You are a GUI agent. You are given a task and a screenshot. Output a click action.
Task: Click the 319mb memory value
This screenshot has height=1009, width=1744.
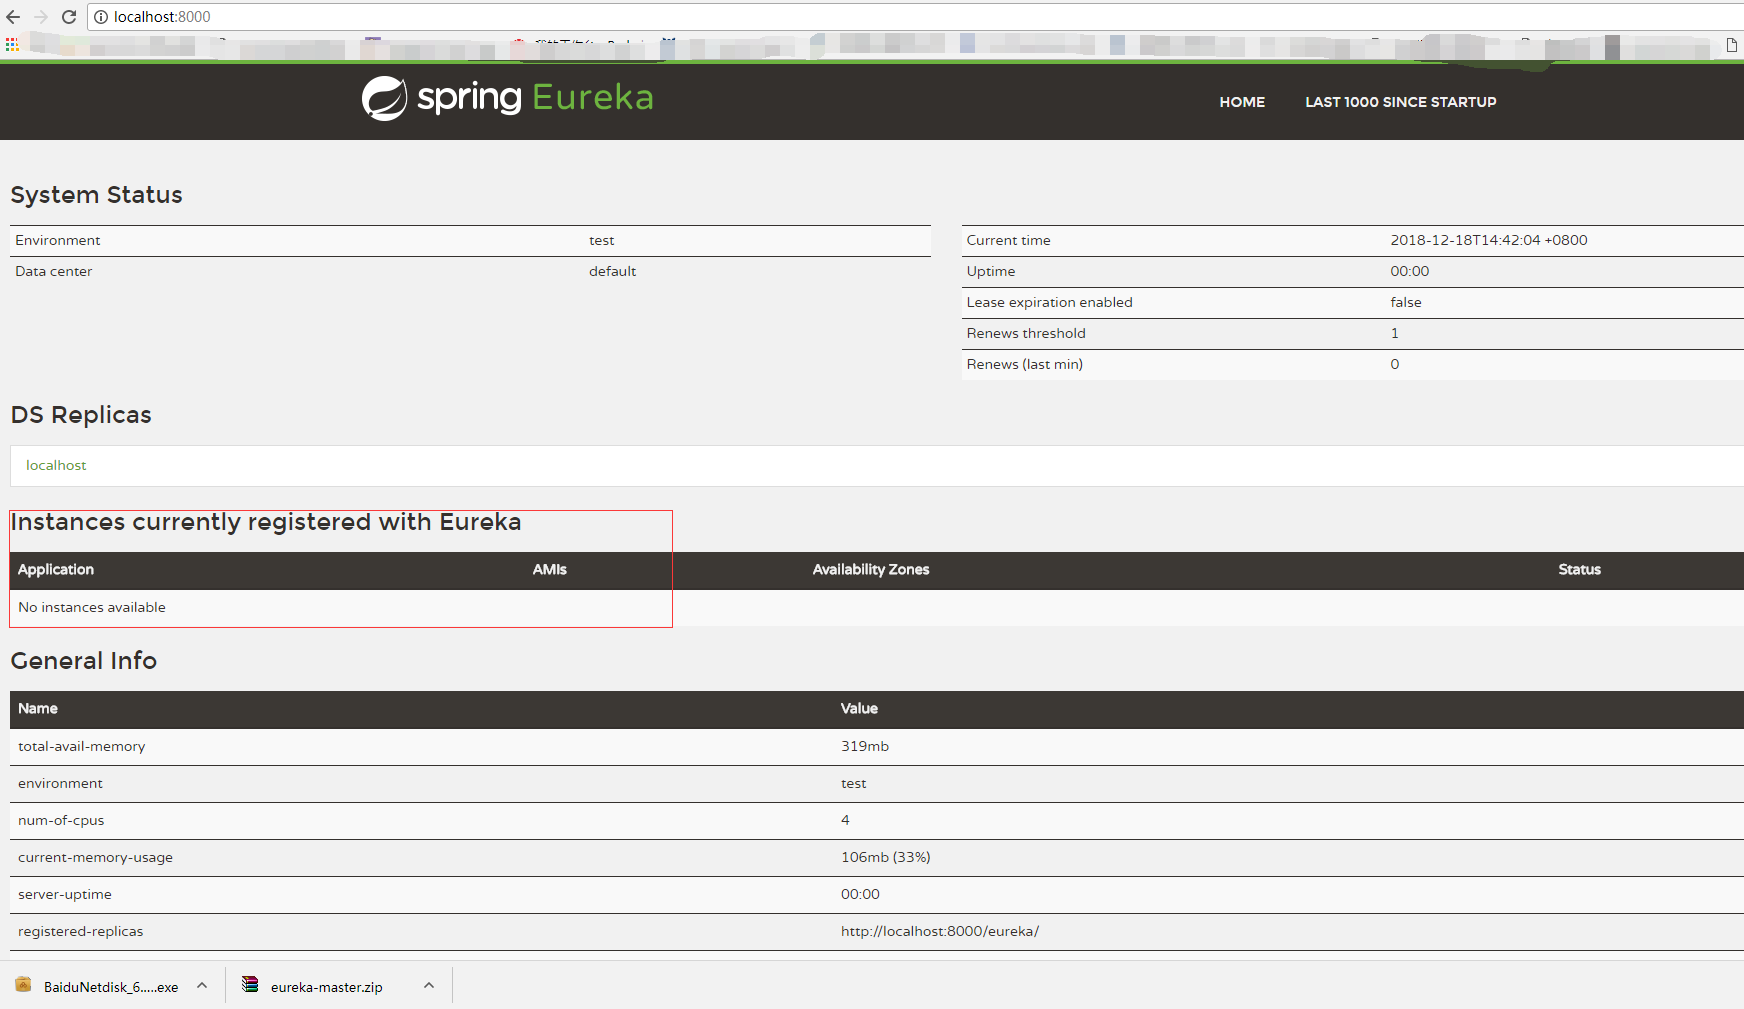pyautogui.click(x=864, y=746)
